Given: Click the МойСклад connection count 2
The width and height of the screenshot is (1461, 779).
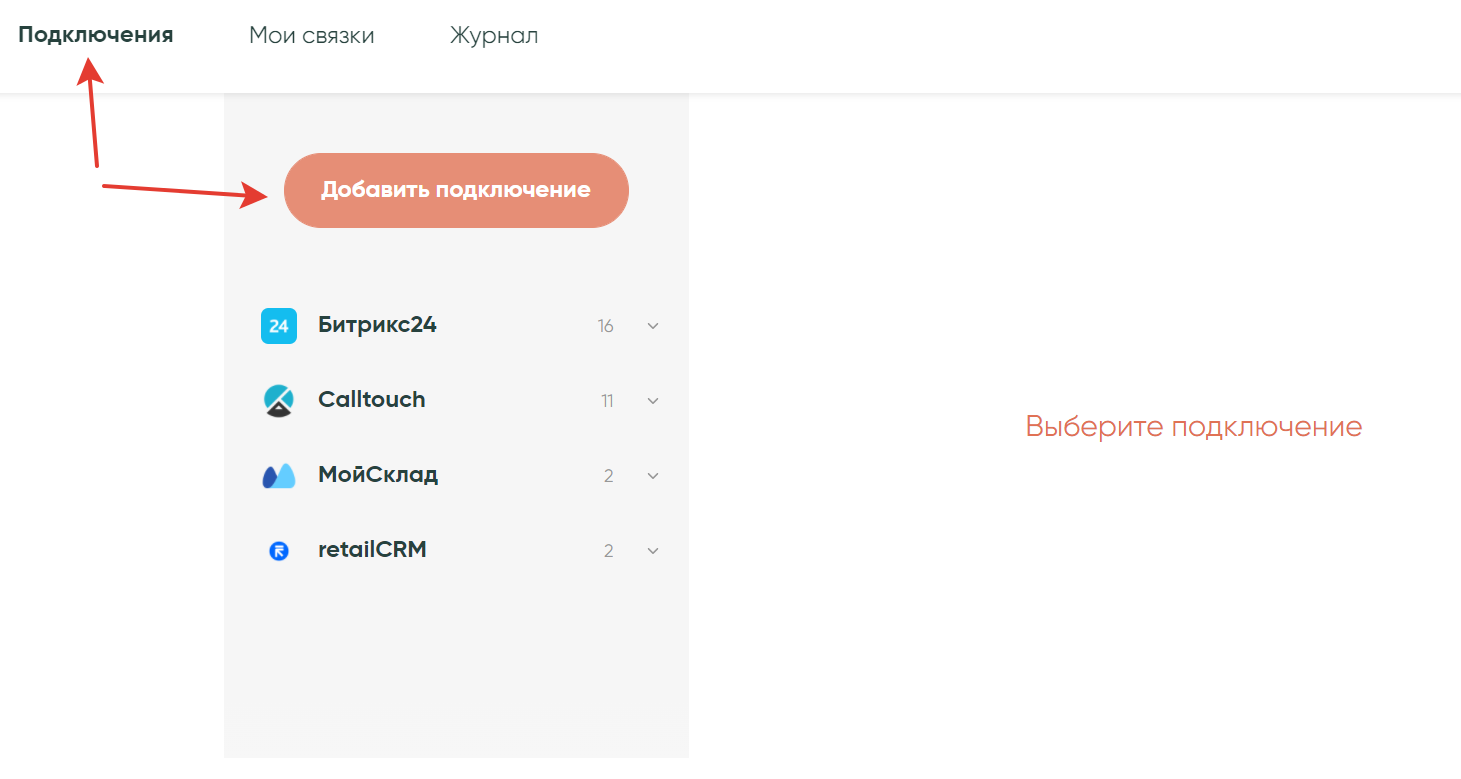Looking at the screenshot, I should click(608, 476).
